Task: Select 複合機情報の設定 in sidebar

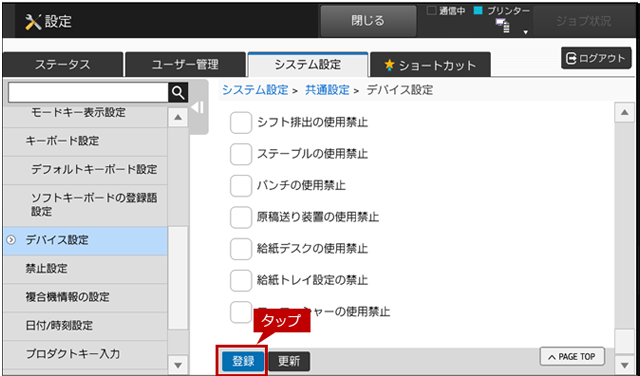Action: [85, 298]
